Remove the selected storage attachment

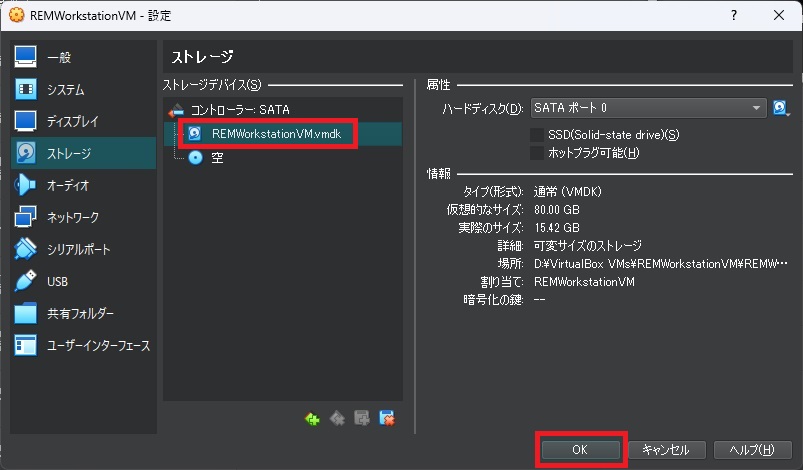click(387, 418)
